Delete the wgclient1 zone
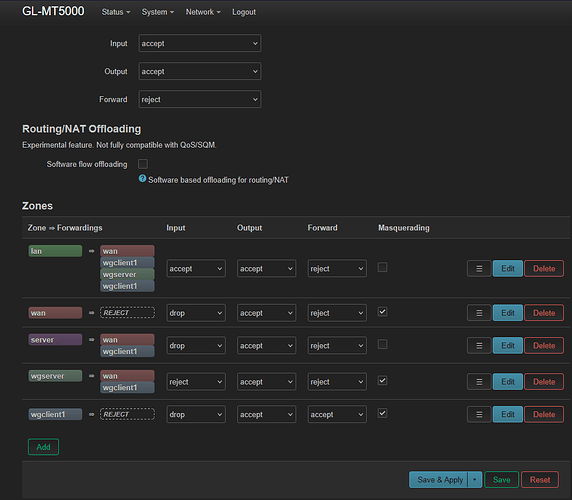Viewport: 572px width, 500px height. pos(544,414)
